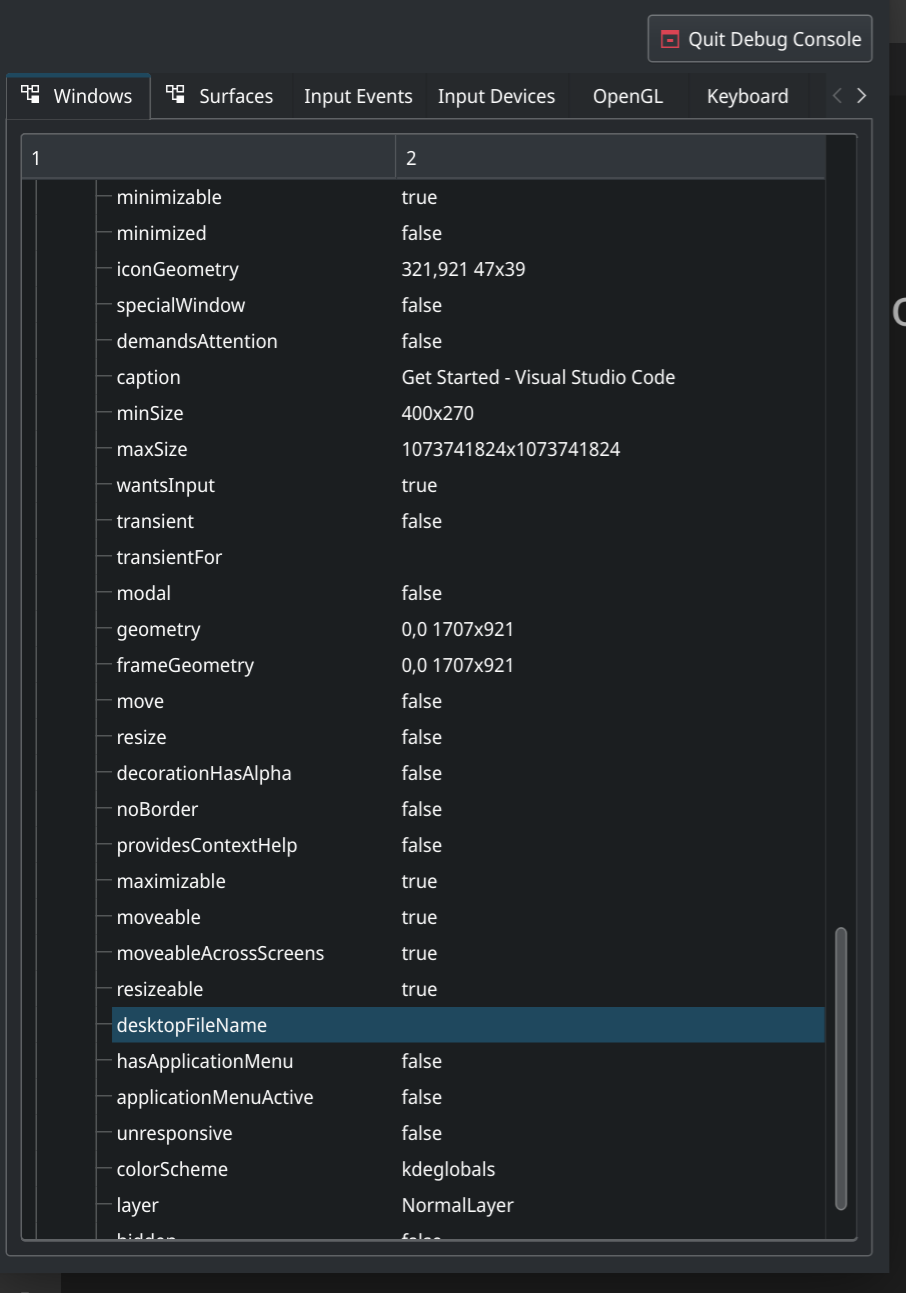
Task: Select the caption property row
Action: coord(400,377)
